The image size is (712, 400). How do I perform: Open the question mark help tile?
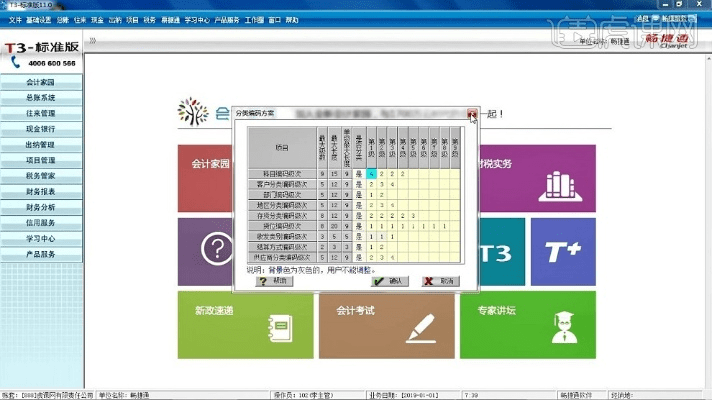pyautogui.click(x=205, y=252)
